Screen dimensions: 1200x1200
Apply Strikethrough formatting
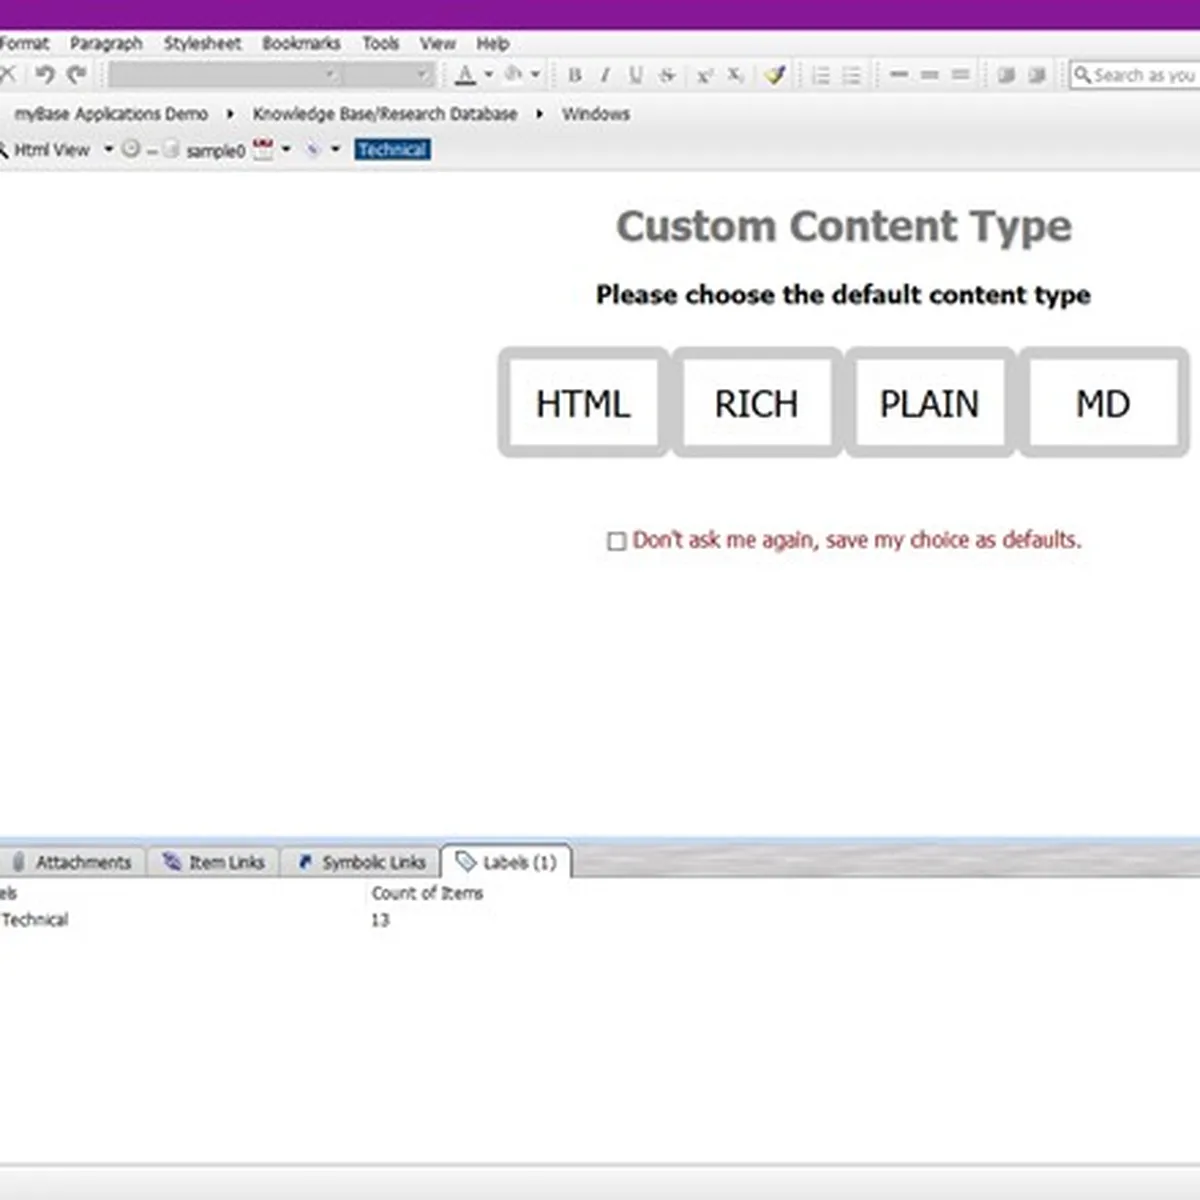click(667, 75)
